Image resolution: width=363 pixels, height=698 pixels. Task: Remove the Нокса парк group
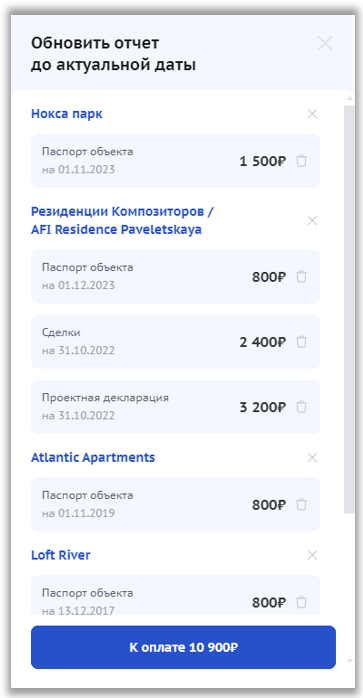pyautogui.click(x=312, y=114)
